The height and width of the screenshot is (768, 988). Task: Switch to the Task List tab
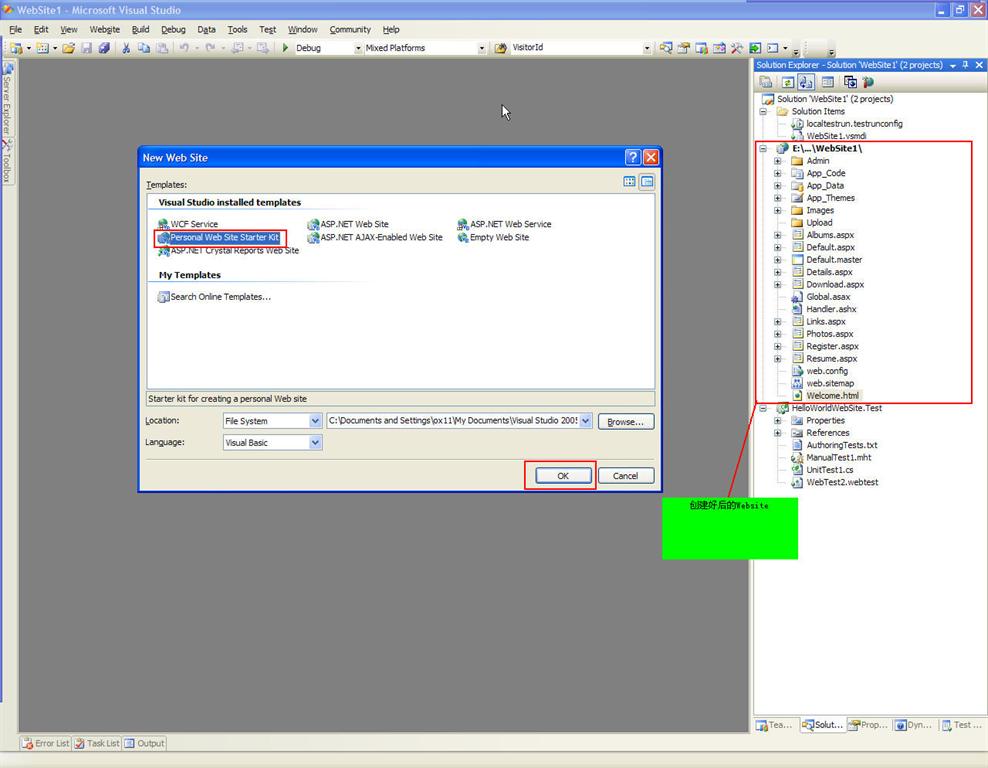point(97,743)
